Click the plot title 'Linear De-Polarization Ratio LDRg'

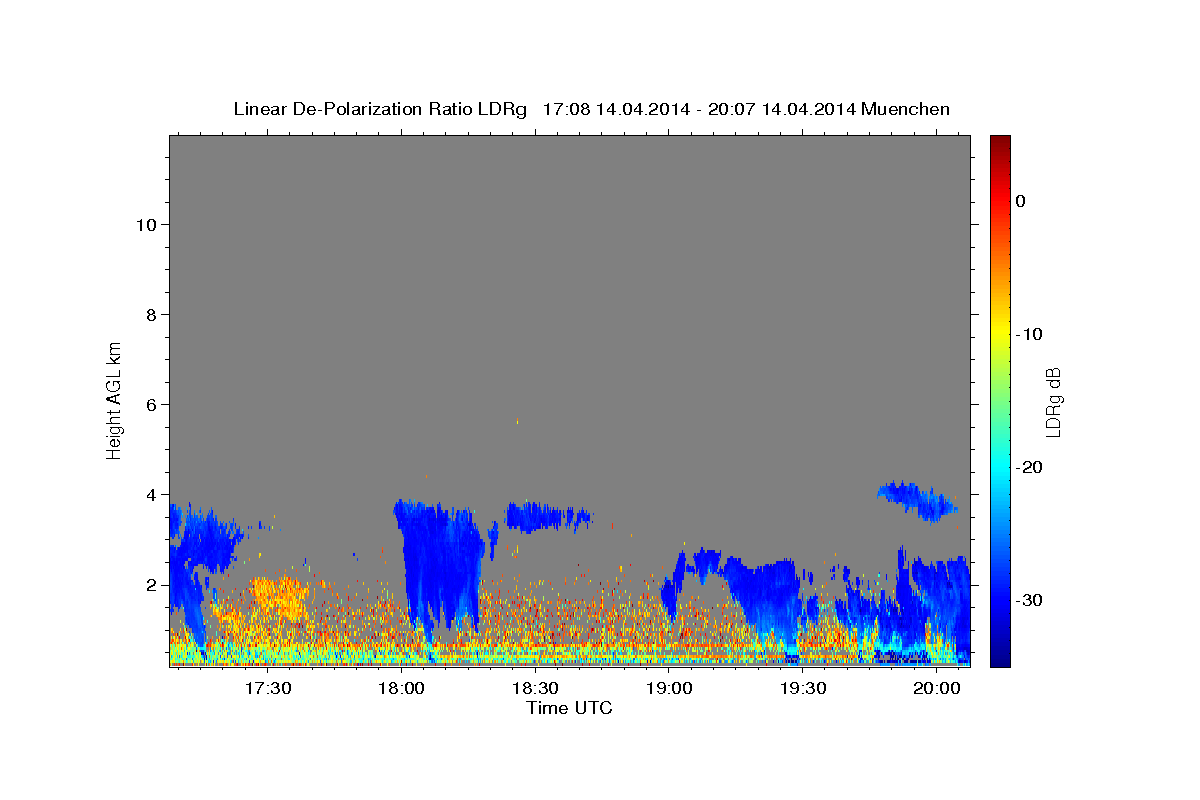[380, 109]
